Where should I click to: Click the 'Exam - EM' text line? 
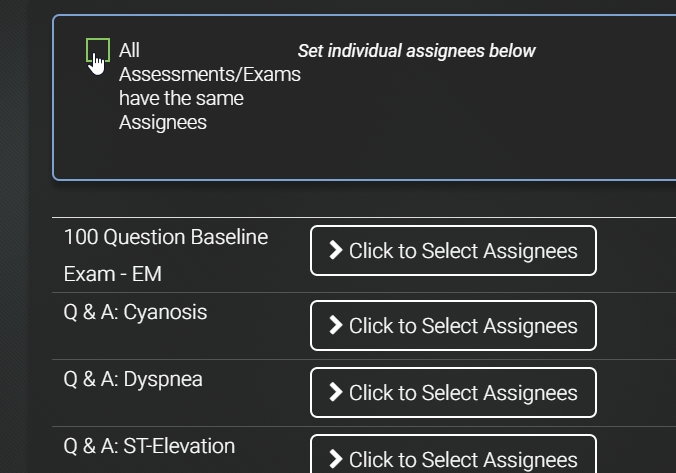[x=113, y=274]
